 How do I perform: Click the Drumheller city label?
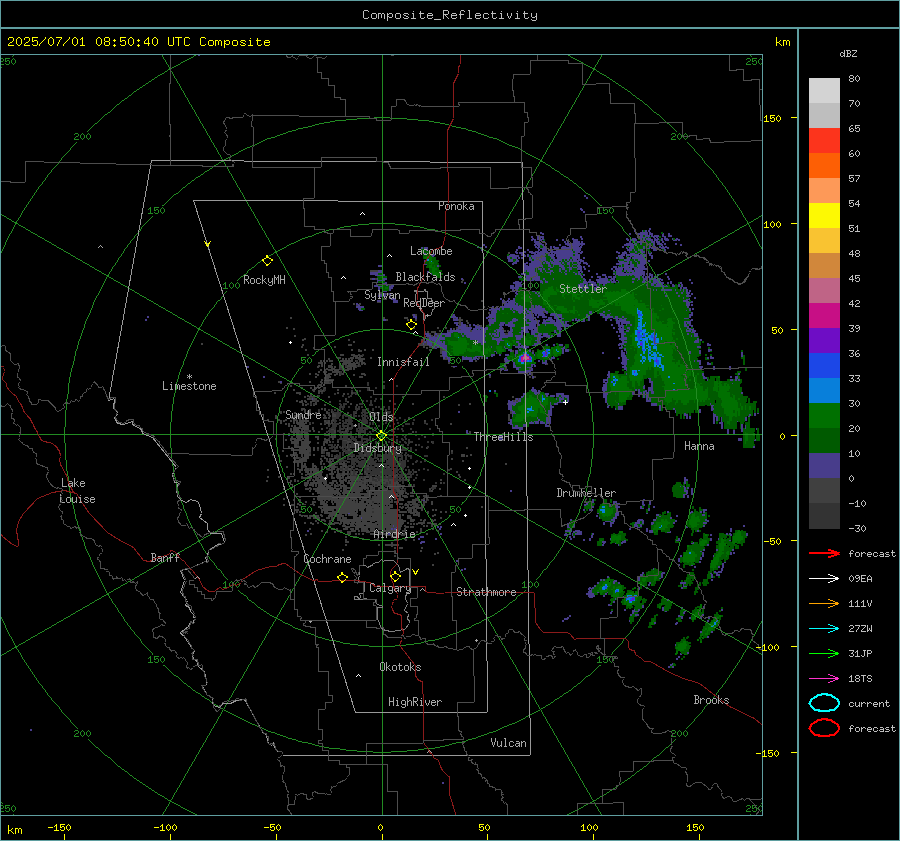click(585, 493)
